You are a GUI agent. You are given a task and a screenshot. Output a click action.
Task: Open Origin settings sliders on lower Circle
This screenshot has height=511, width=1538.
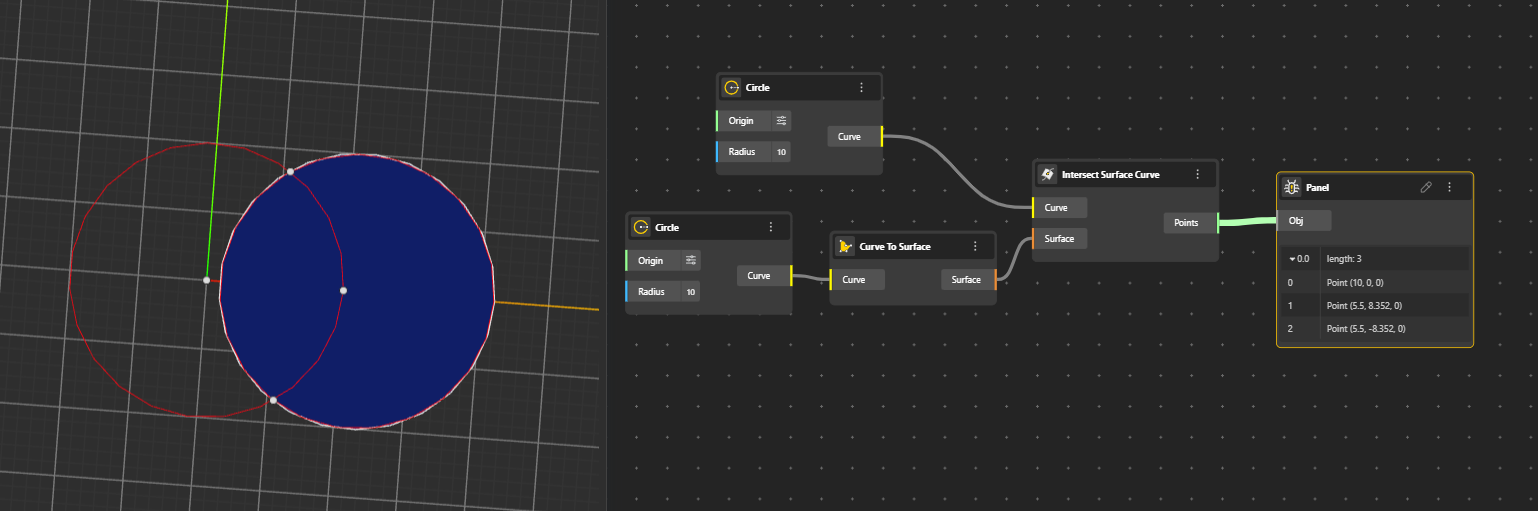coord(691,261)
